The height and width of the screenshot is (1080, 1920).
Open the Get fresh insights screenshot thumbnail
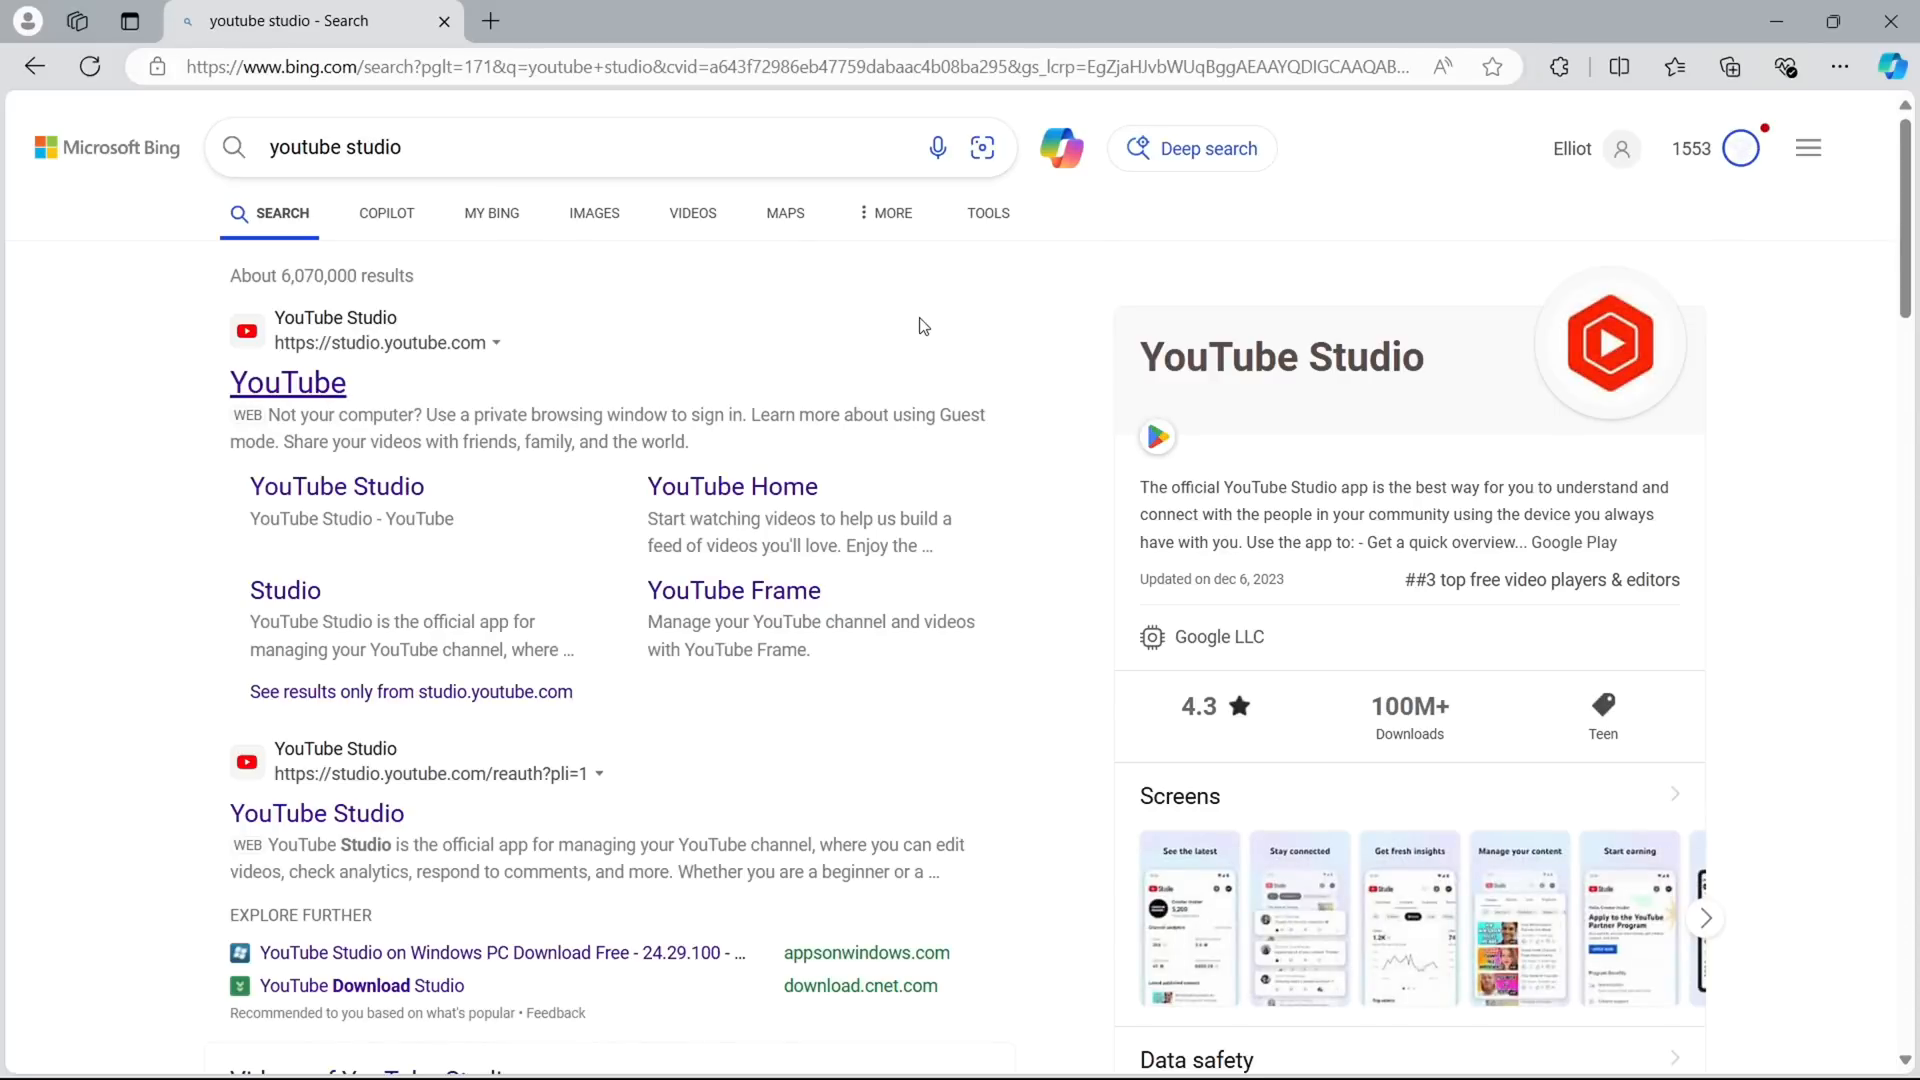(x=1410, y=918)
